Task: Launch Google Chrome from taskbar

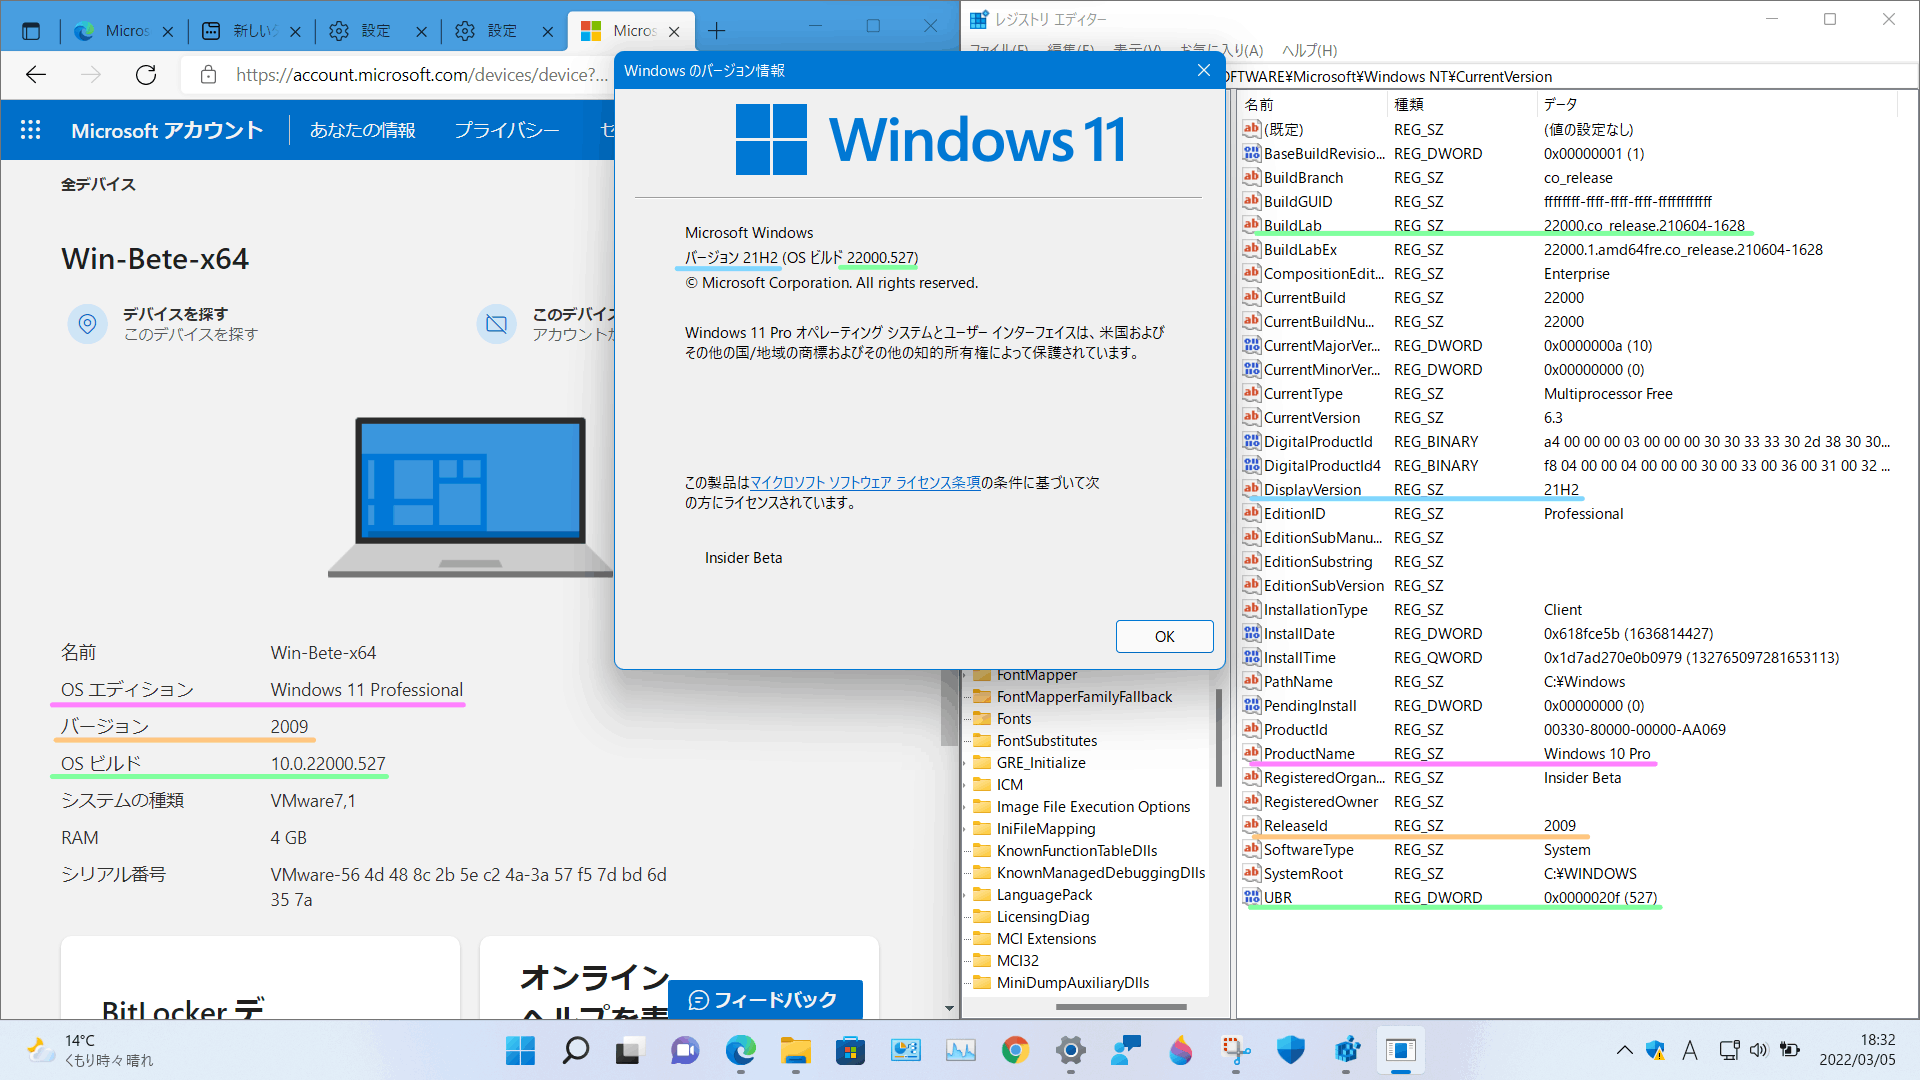Action: 1015,1051
